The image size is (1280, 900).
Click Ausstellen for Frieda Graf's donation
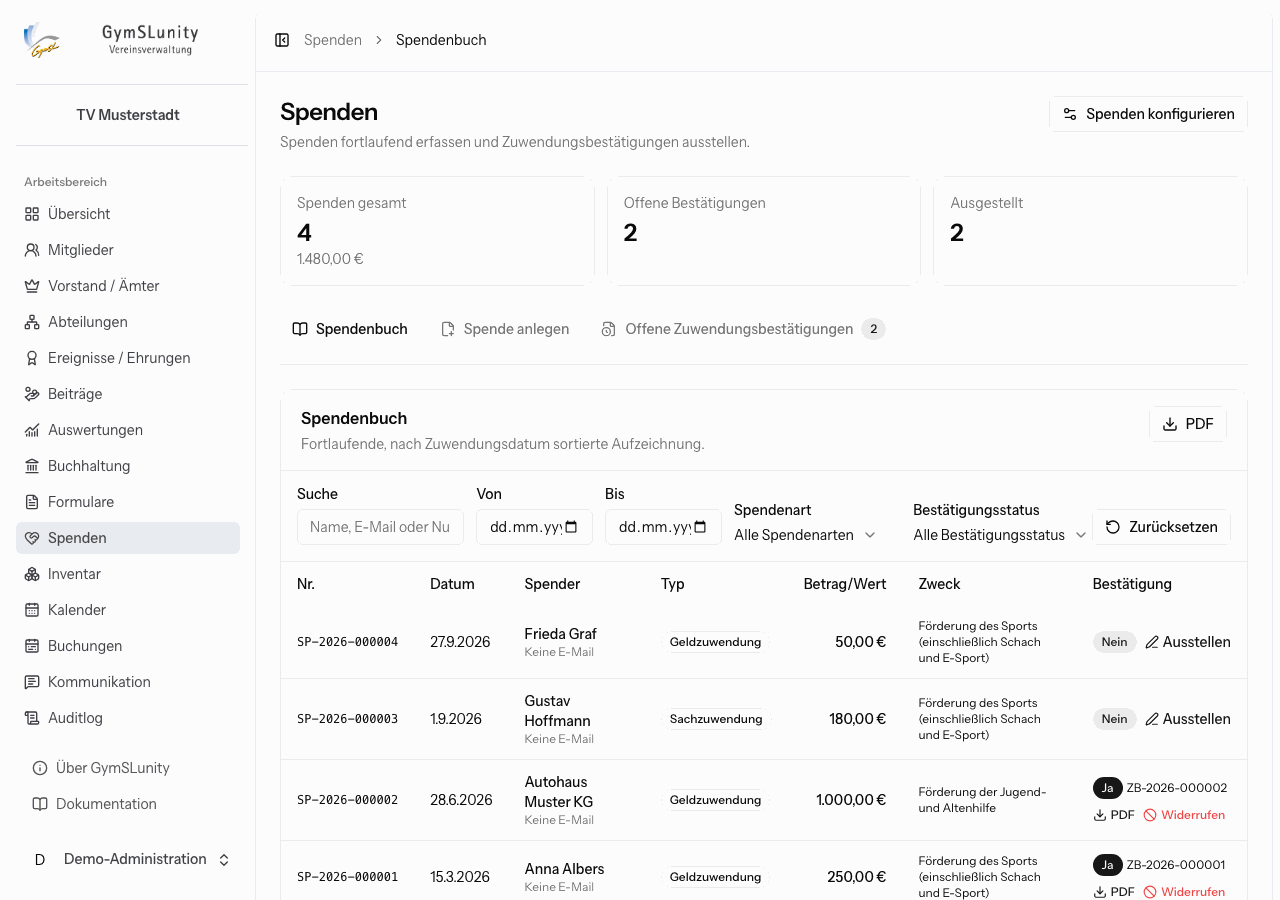coord(1188,642)
